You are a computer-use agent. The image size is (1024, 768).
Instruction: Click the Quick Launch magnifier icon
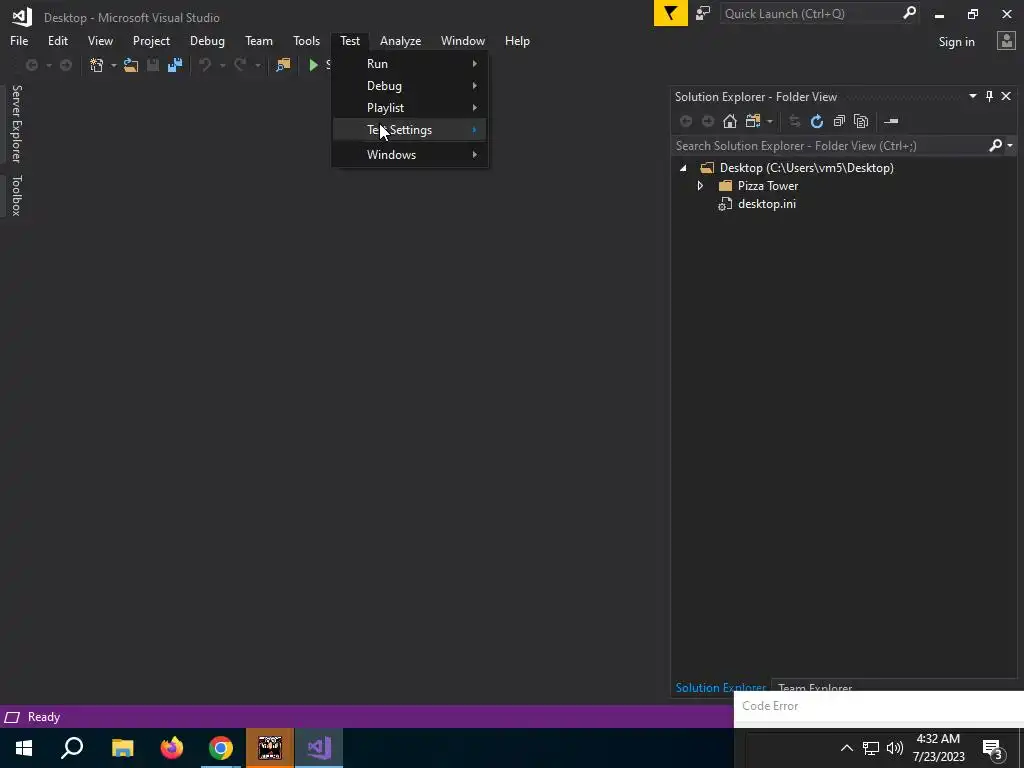[x=908, y=13]
